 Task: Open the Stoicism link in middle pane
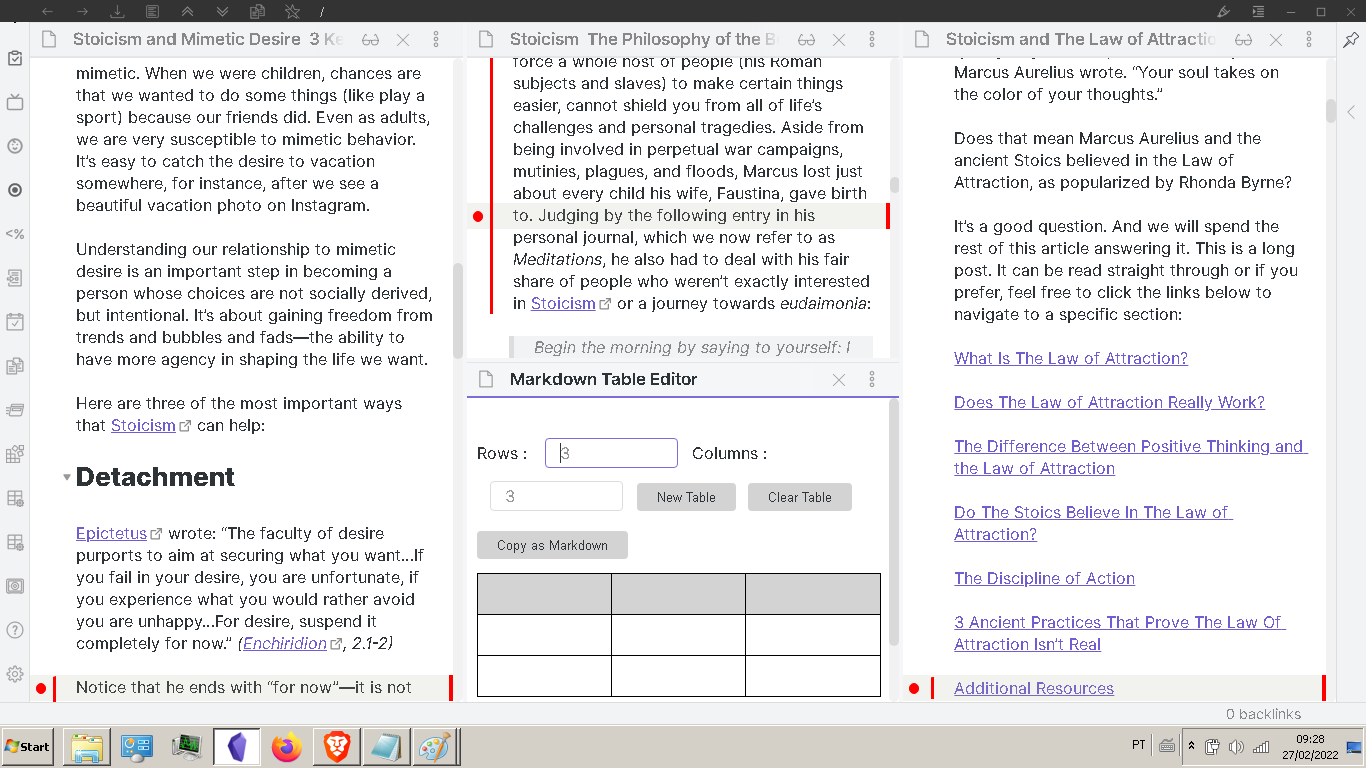[x=563, y=303]
